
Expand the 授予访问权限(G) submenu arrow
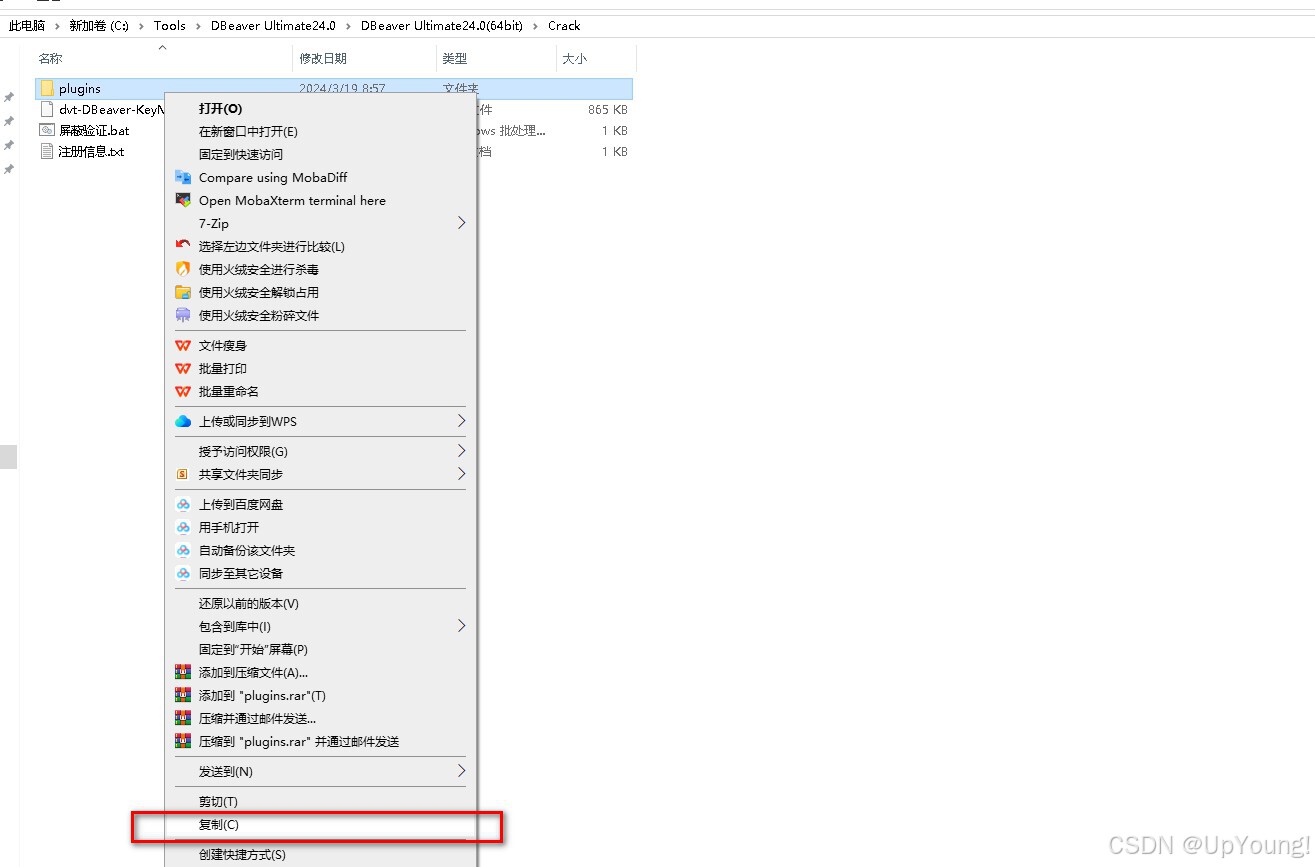(461, 451)
